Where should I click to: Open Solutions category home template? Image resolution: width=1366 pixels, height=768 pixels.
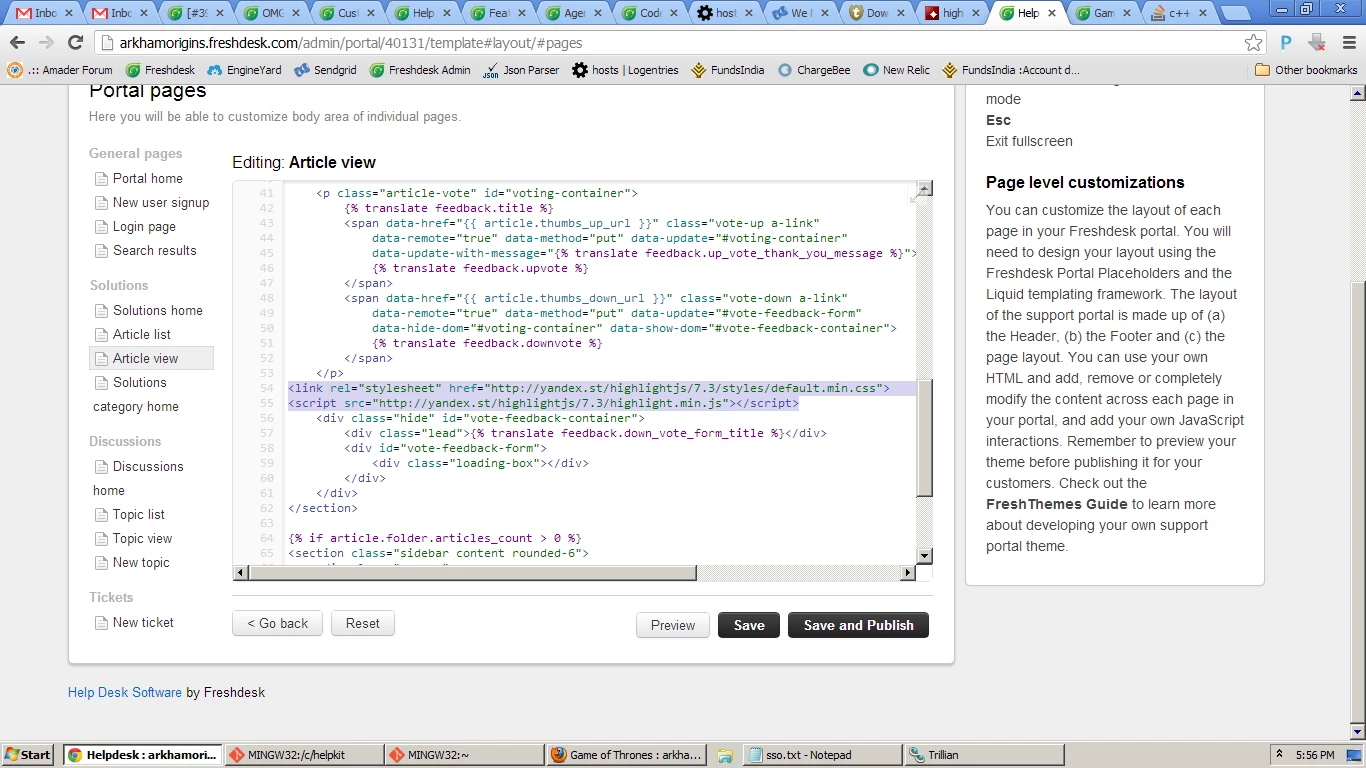tap(136, 394)
